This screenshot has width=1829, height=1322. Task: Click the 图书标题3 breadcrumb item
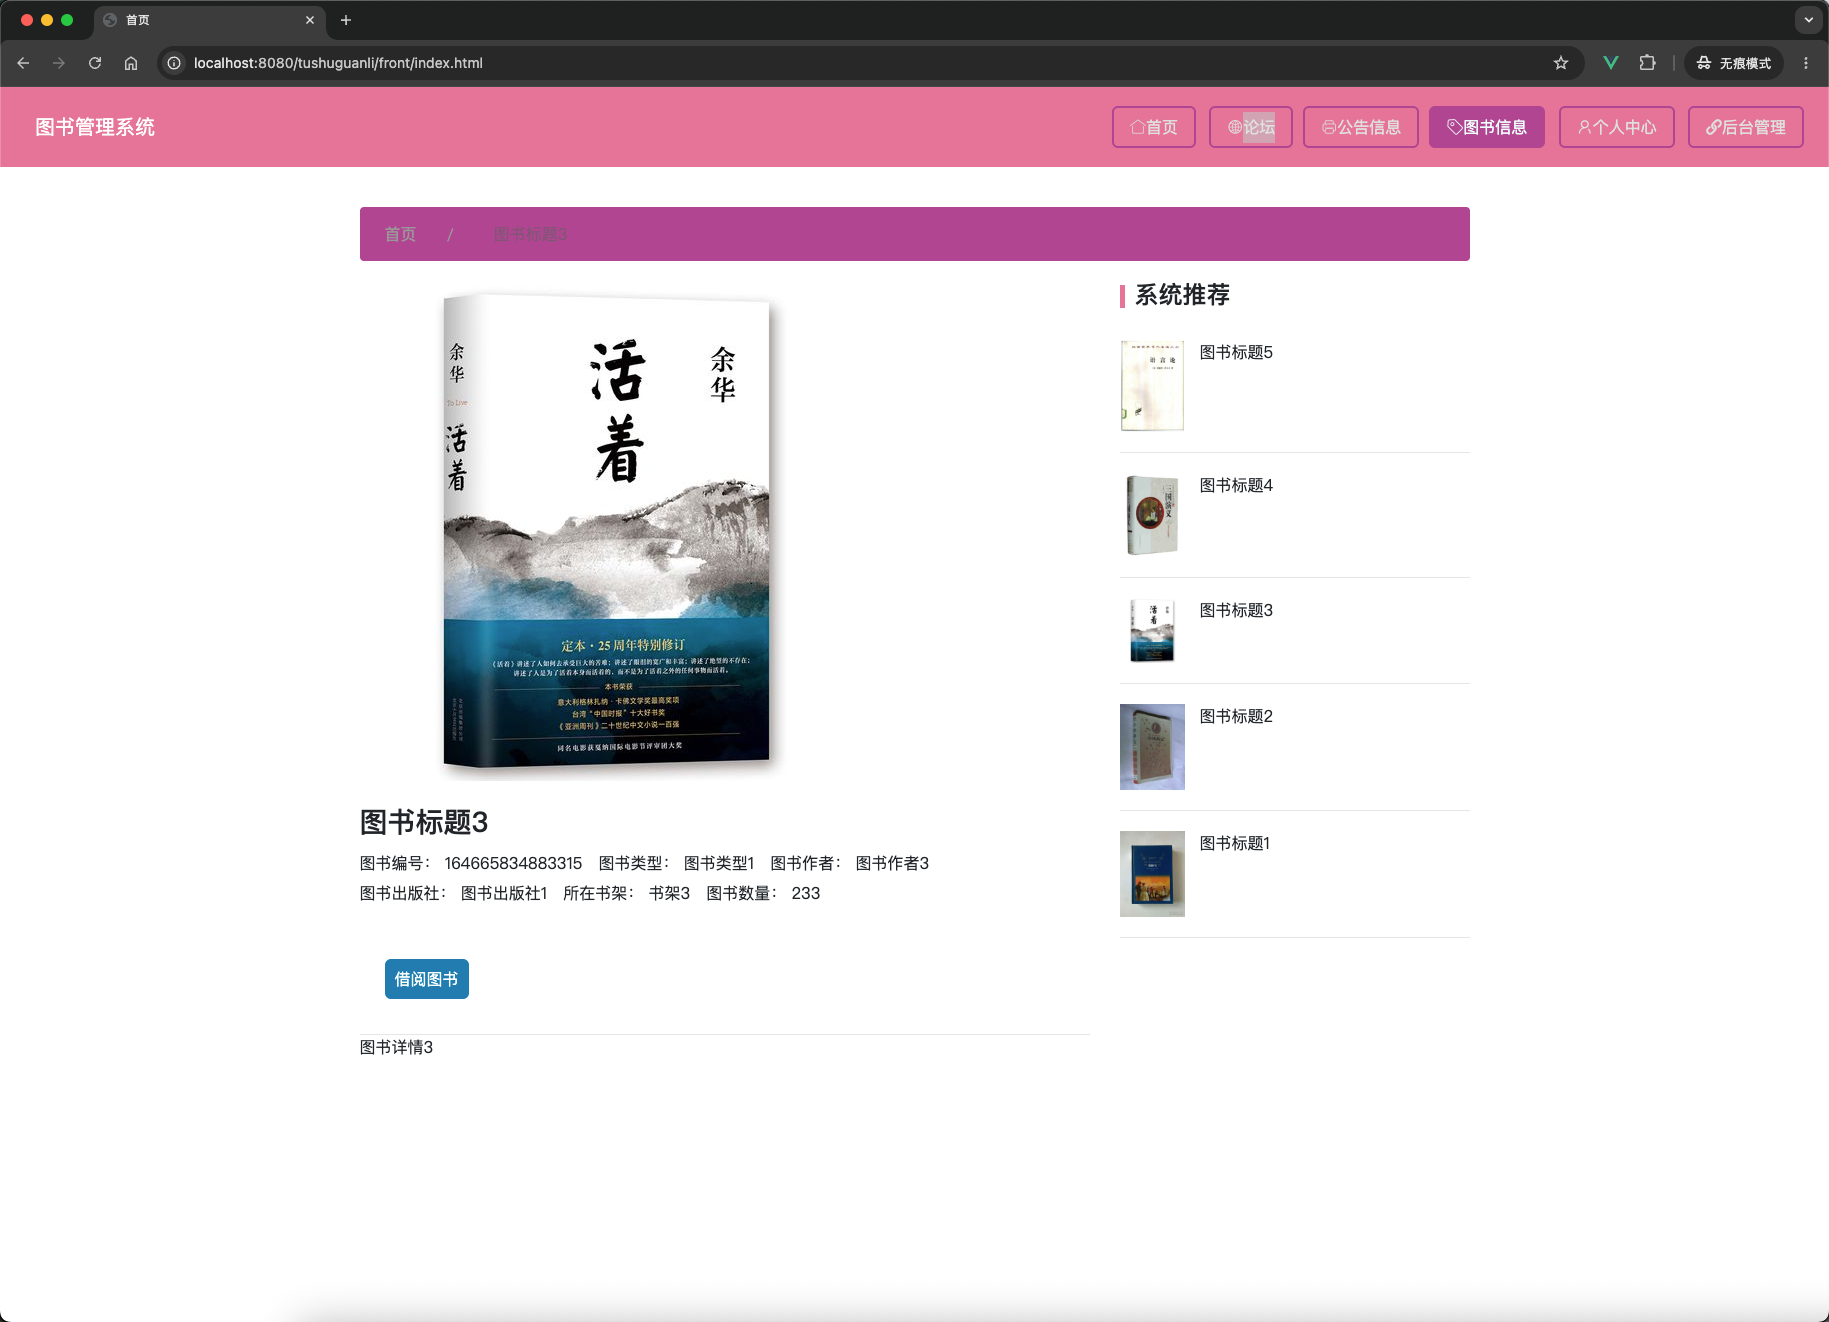tap(531, 234)
